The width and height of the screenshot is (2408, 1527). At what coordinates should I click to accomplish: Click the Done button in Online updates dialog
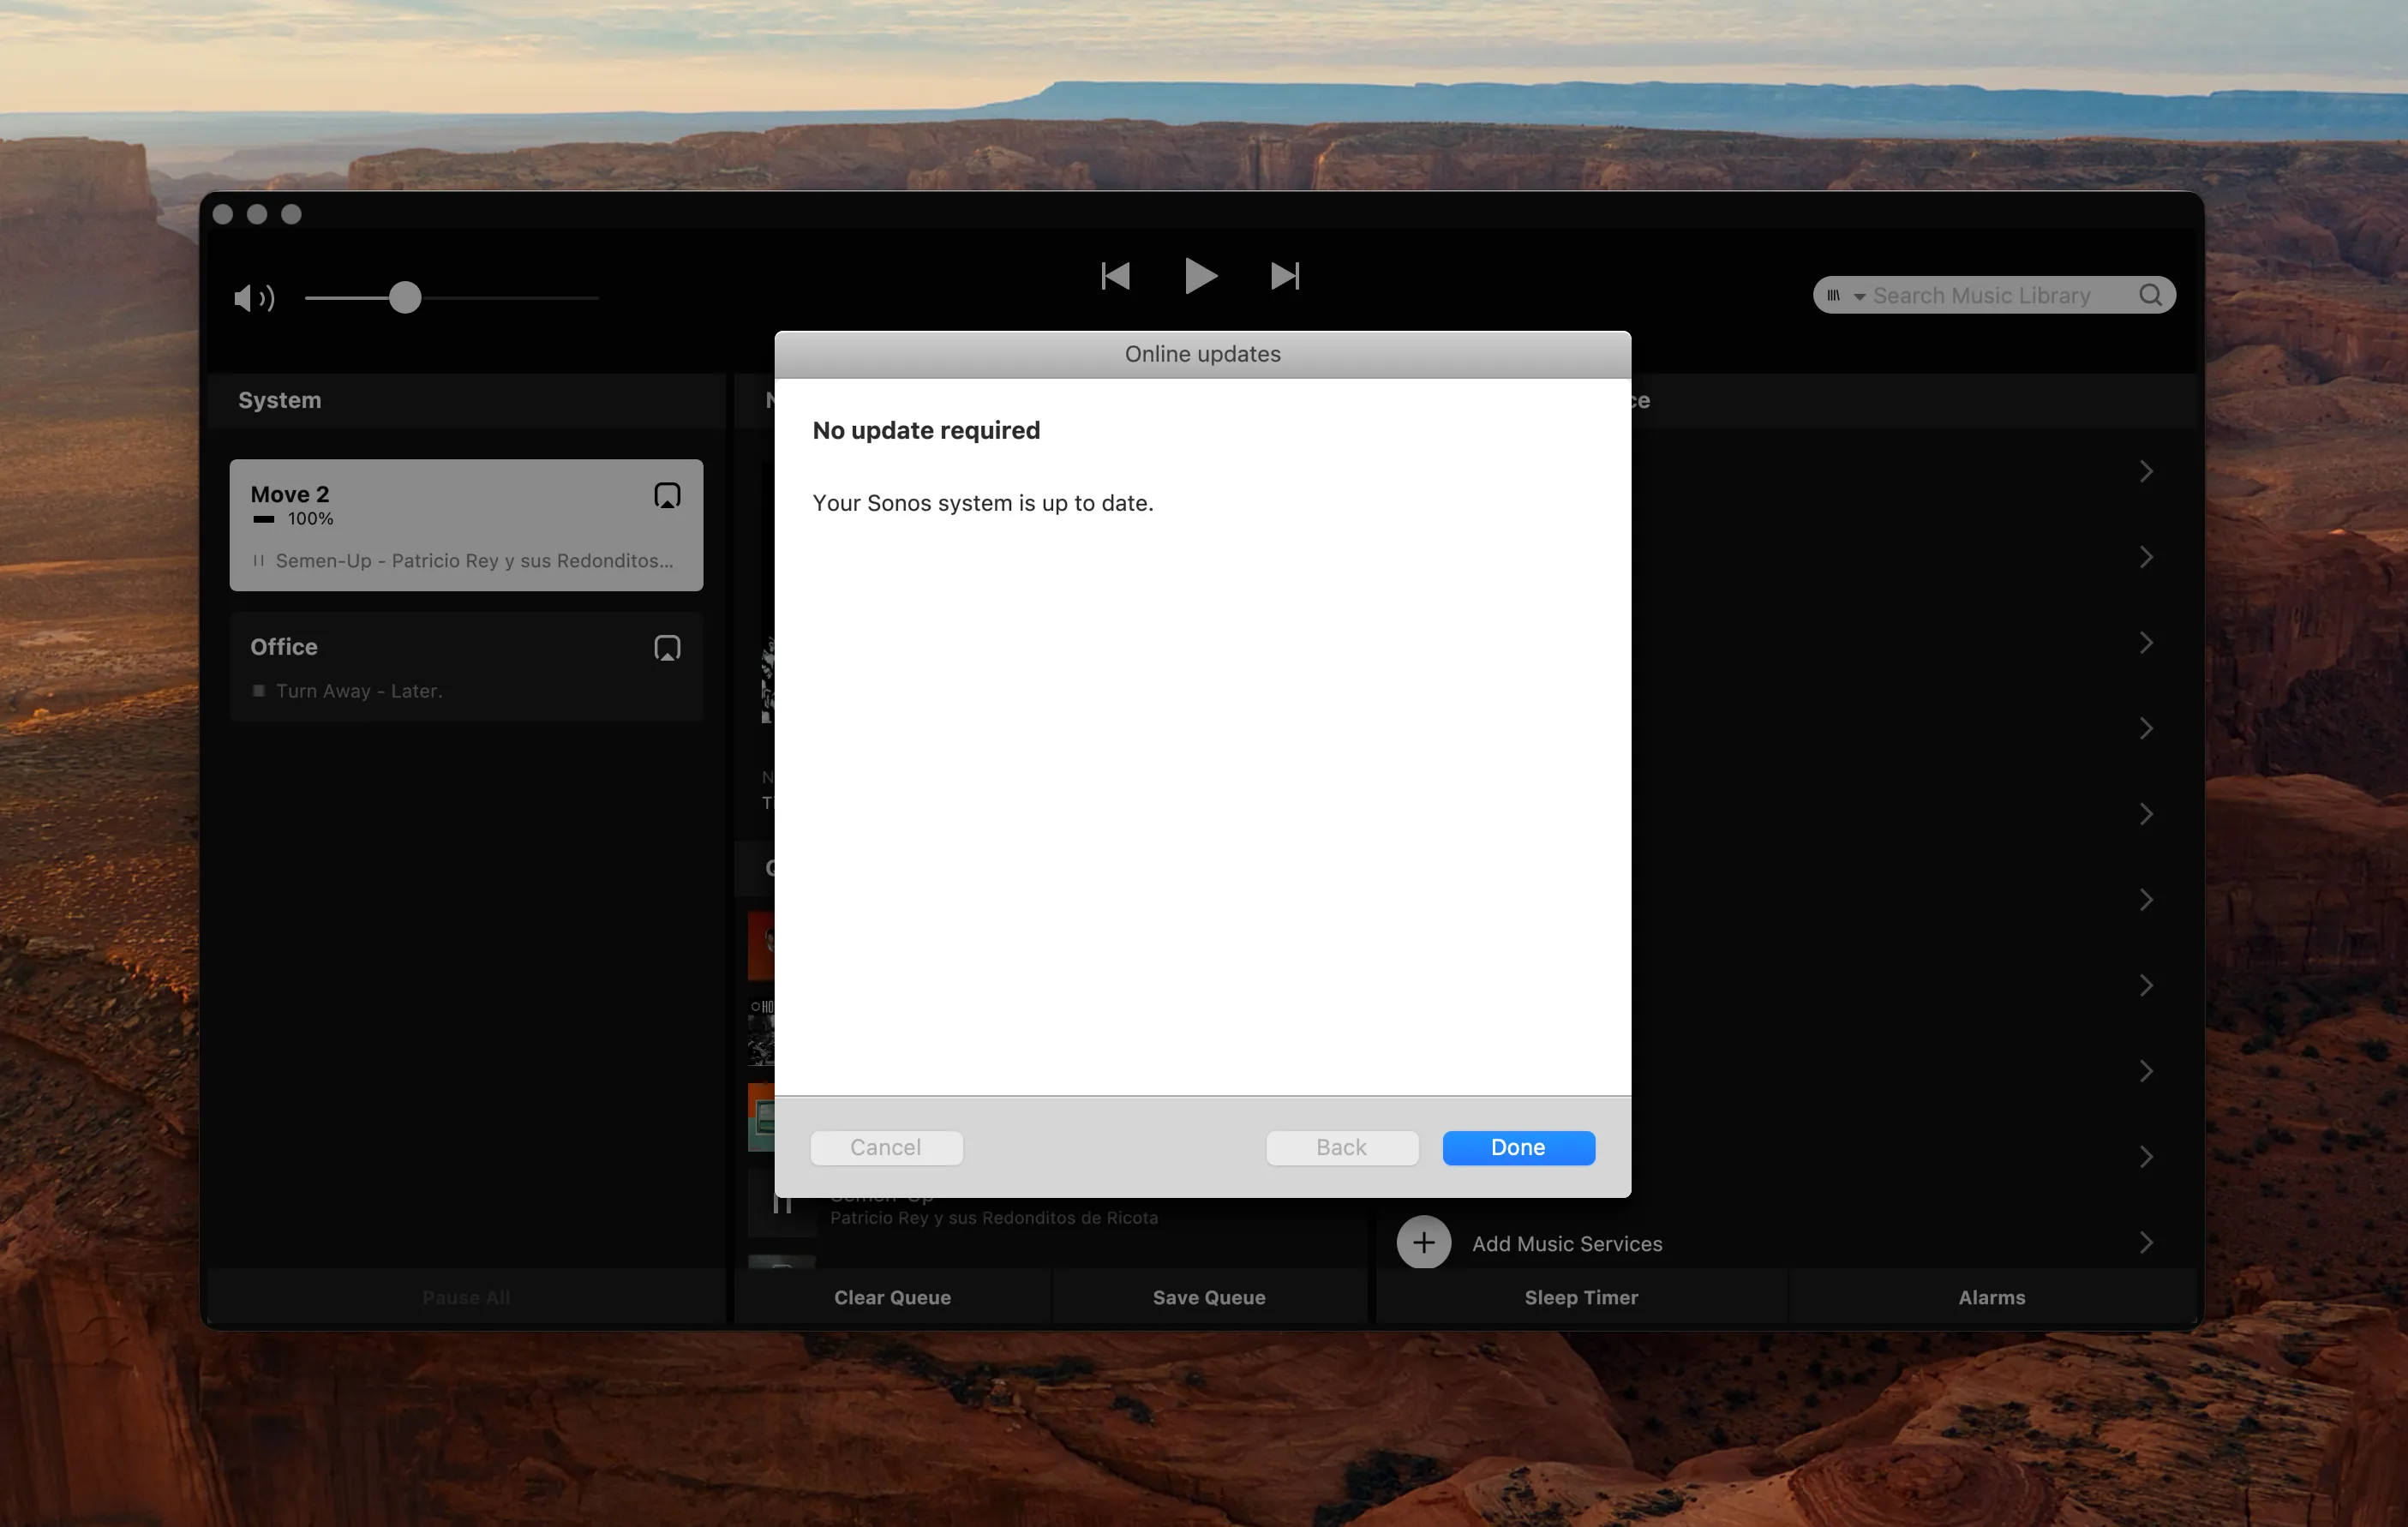1518,1147
